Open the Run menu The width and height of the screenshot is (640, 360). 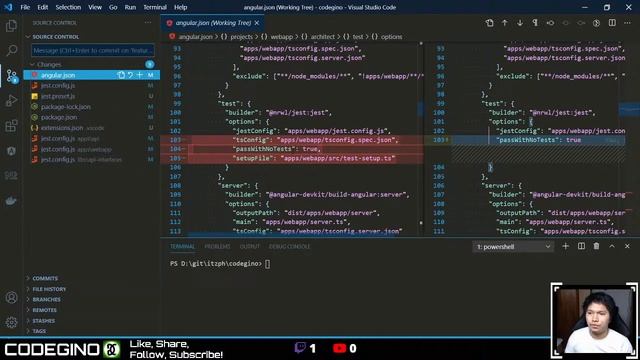(130, 7)
